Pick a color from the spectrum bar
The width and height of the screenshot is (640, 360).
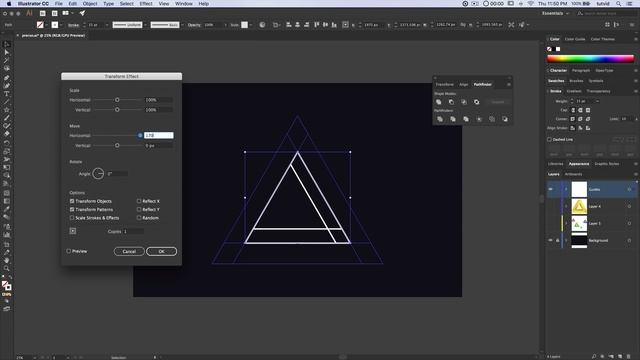tap(590, 59)
